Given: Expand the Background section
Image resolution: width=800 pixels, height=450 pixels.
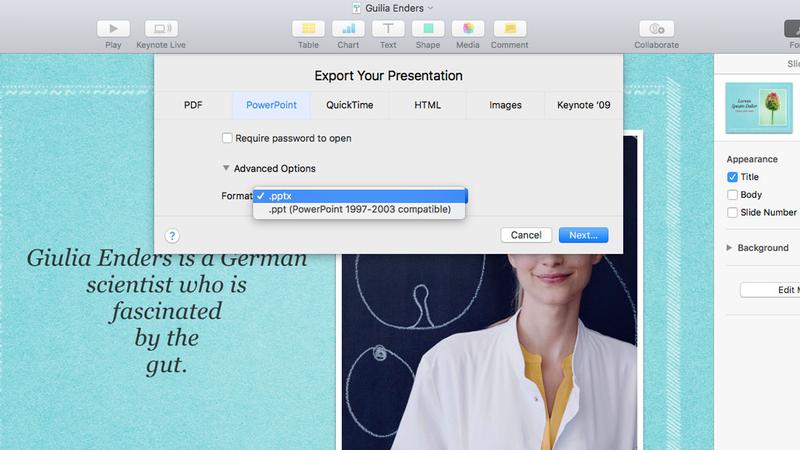Looking at the screenshot, I should [x=729, y=247].
